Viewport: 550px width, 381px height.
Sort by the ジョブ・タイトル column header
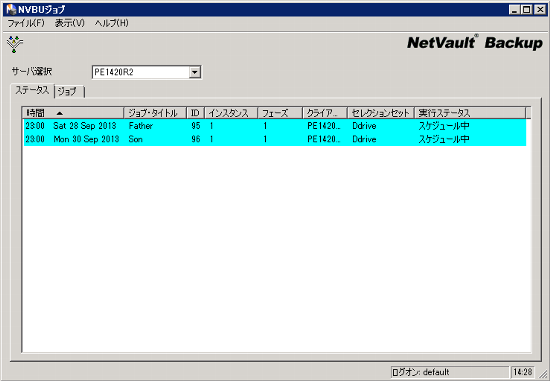pyautogui.click(x=155, y=113)
